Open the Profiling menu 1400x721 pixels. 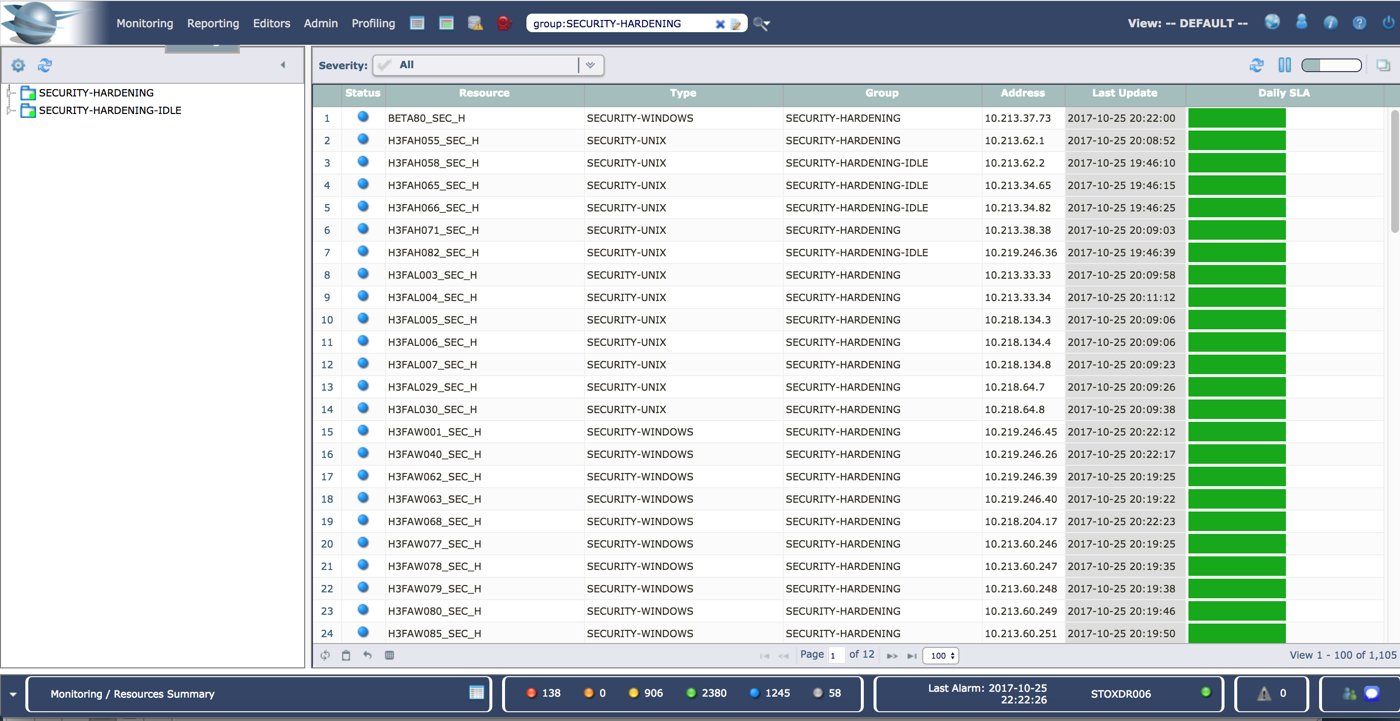(x=373, y=23)
